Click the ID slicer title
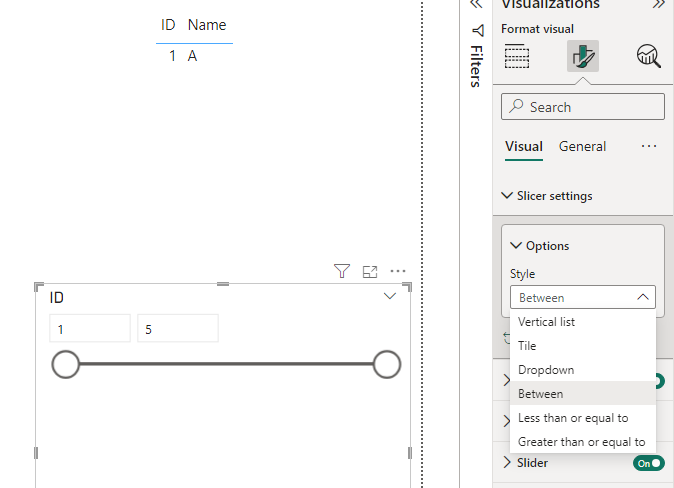The image size is (674, 488). pyautogui.click(x=57, y=298)
